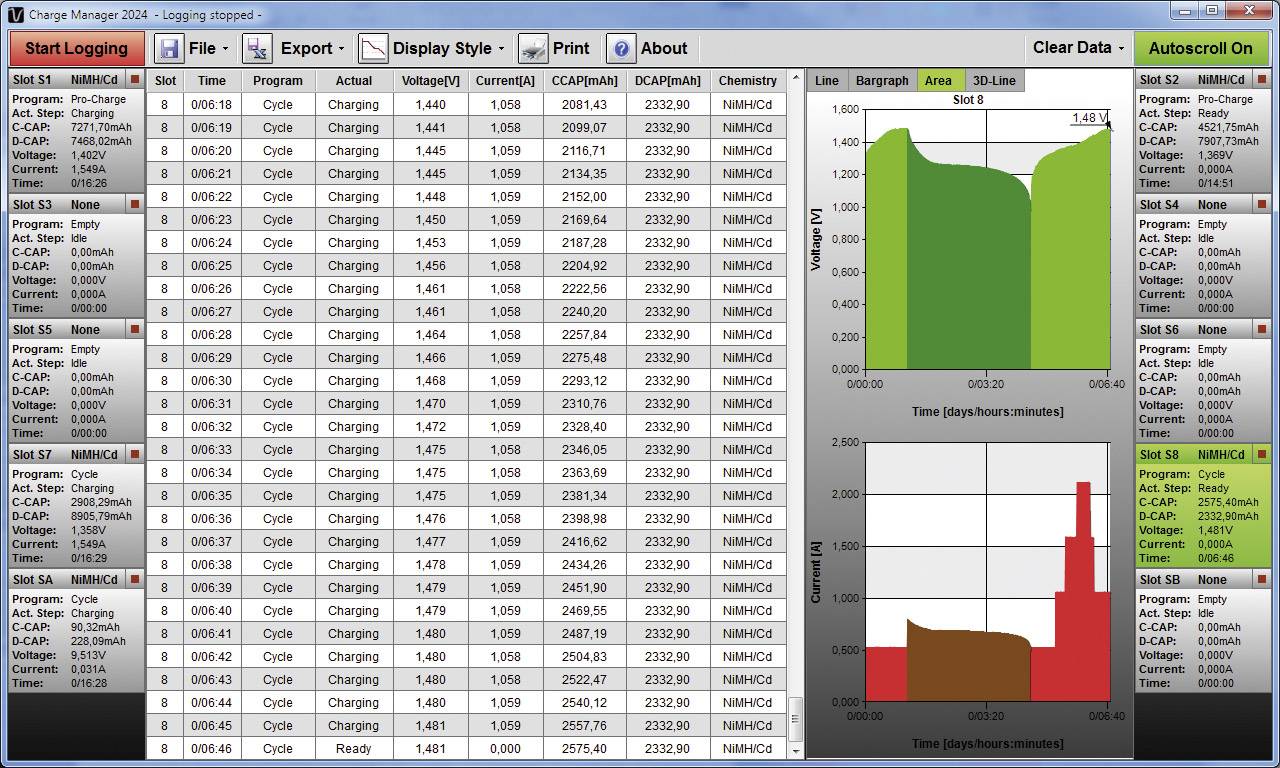Click the Charge Manager title bar logo
1280x768 pixels.
click(x=14, y=13)
